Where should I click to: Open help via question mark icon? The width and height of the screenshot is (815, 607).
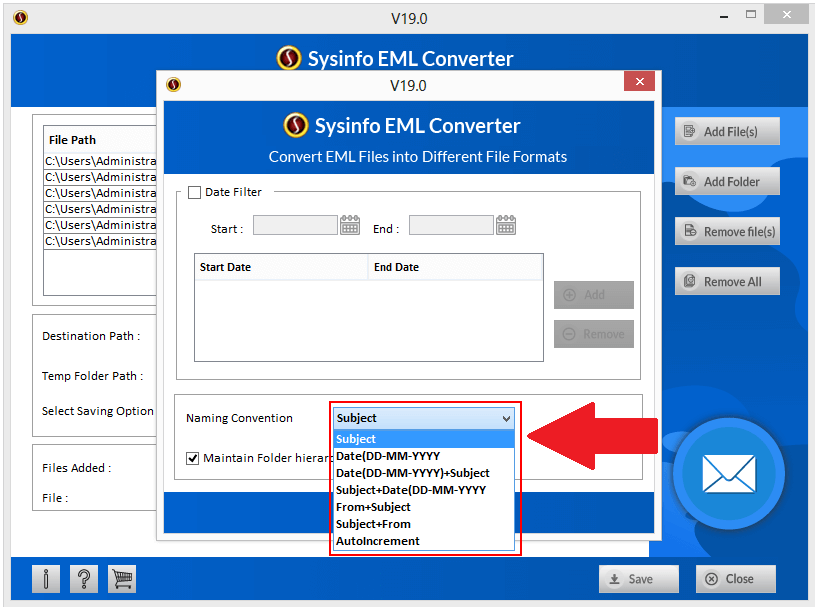pyautogui.click(x=84, y=579)
